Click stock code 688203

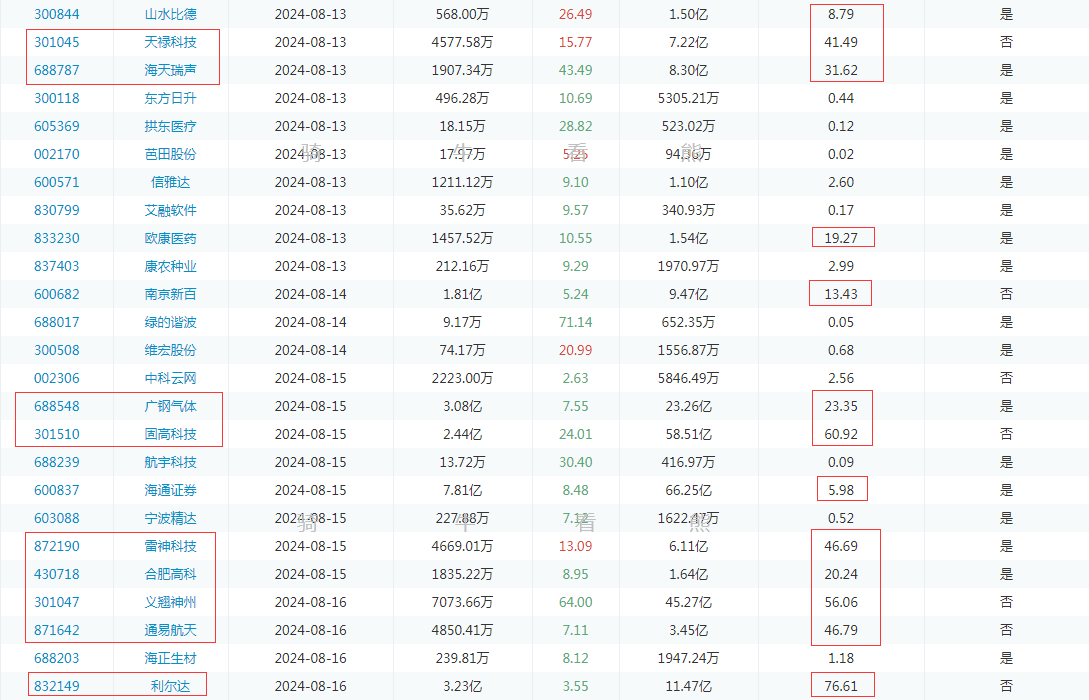click(x=57, y=658)
